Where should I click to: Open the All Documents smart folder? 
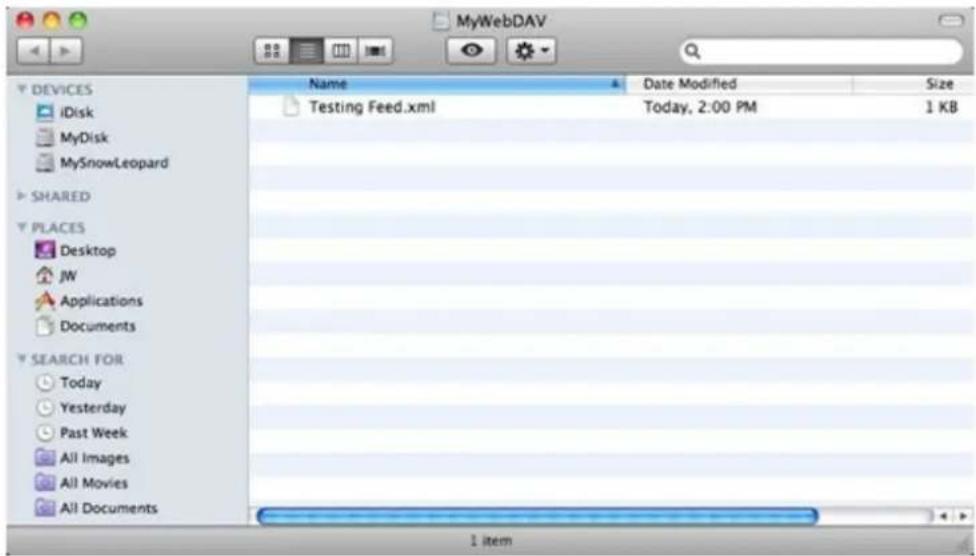point(96,508)
